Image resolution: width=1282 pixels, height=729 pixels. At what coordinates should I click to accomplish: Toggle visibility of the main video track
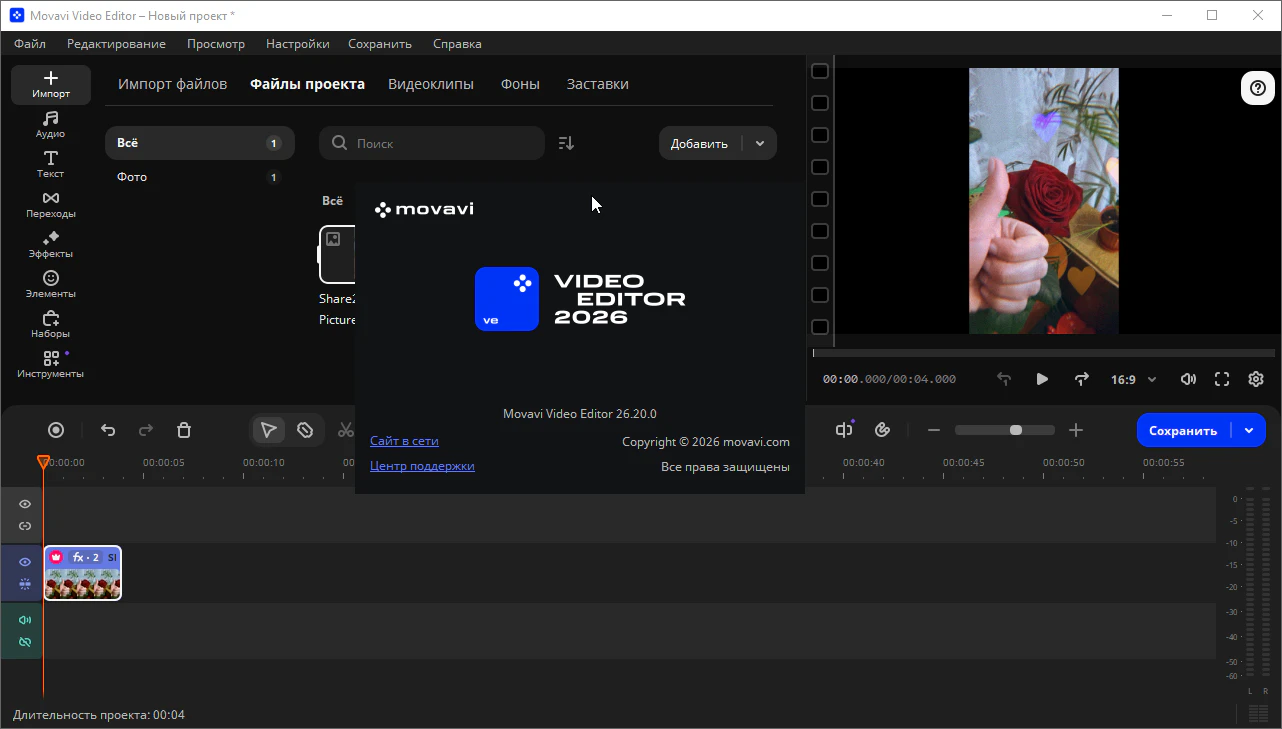(x=25, y=562)
